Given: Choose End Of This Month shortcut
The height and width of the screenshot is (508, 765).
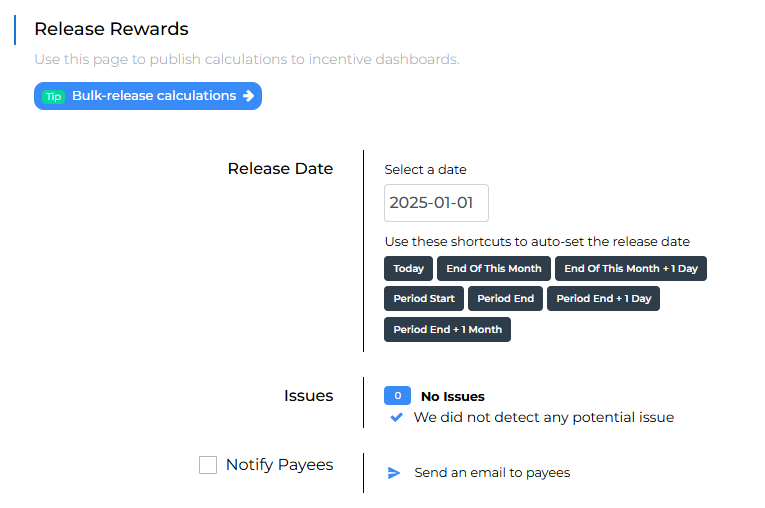Looking at the screenshot, I should (x=494, y=268).
